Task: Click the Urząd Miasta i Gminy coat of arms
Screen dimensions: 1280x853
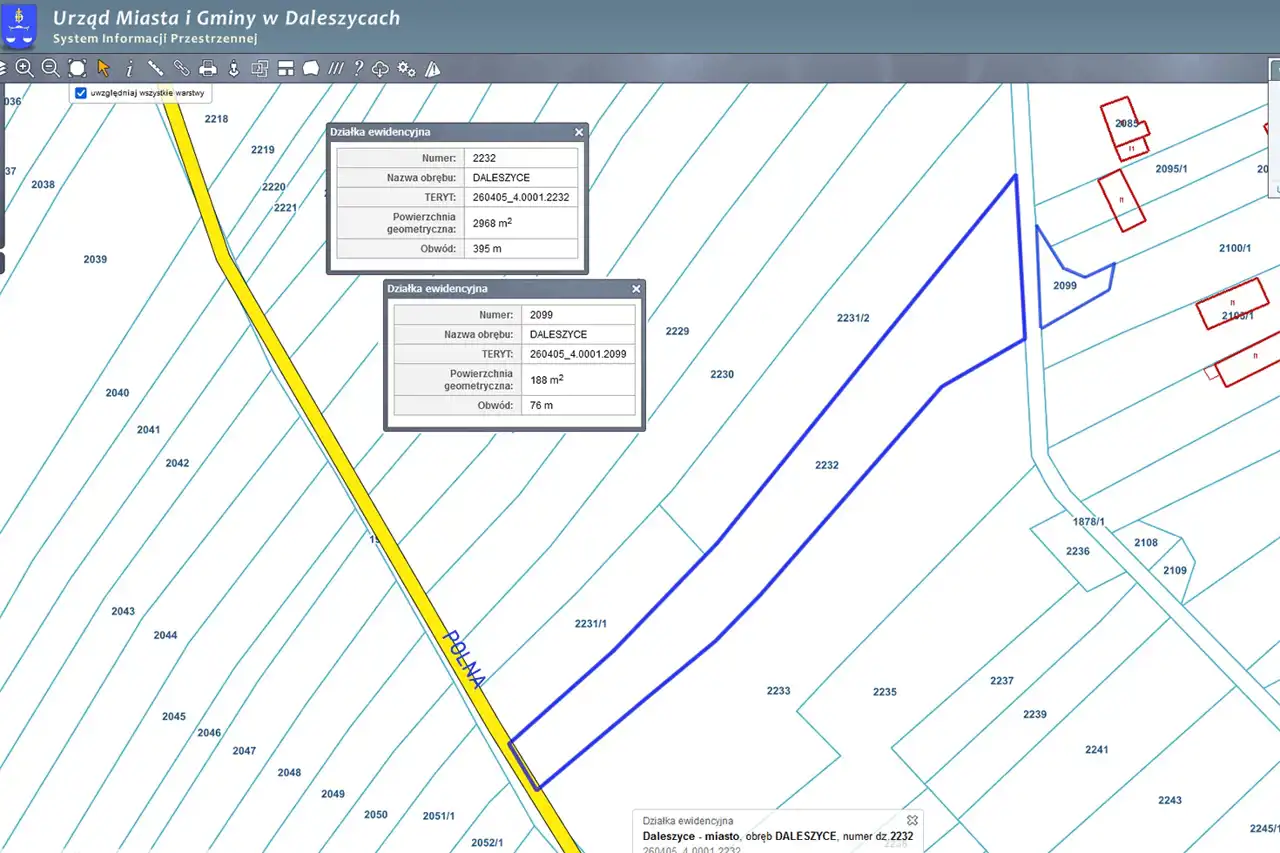Action: click(20, 26)
